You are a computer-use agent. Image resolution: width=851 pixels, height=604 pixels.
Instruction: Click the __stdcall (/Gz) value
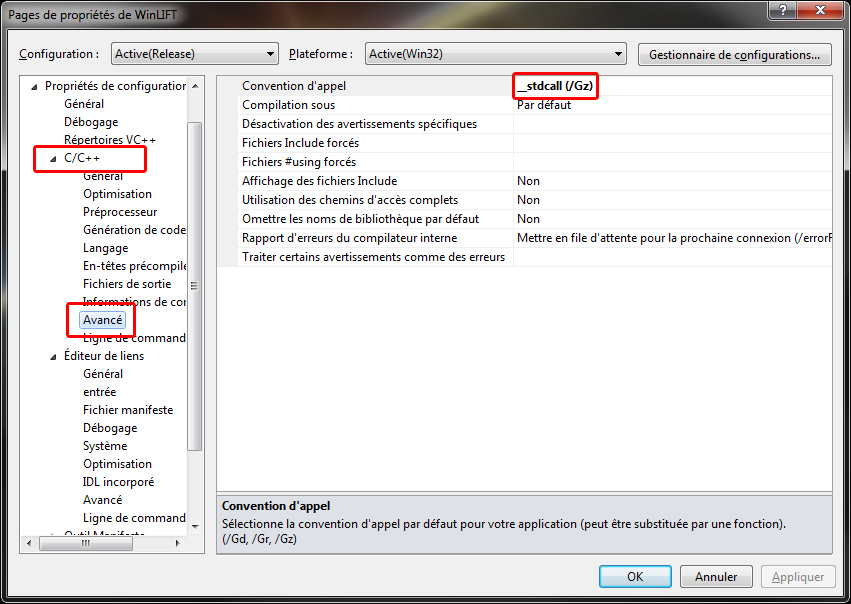coord(555,86)
